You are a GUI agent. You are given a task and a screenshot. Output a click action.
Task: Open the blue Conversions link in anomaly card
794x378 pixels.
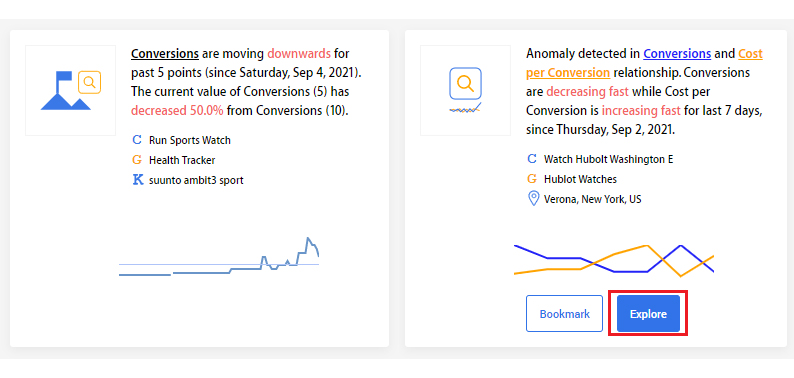click(x=677, y=54)
